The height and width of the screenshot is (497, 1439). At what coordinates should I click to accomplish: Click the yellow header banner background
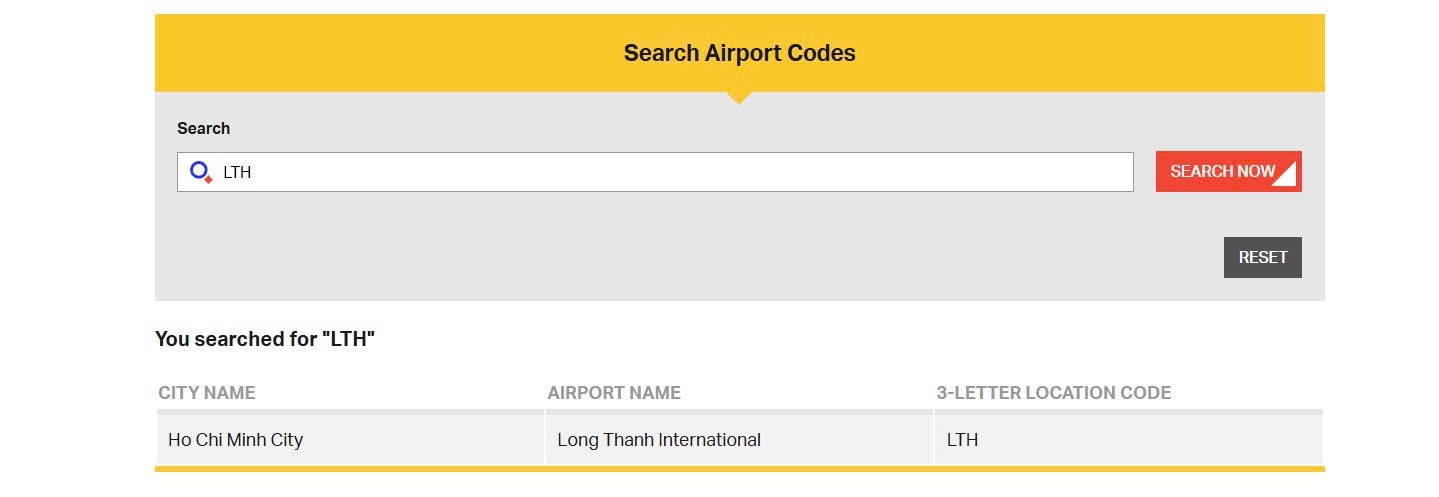tap(400, 53)
